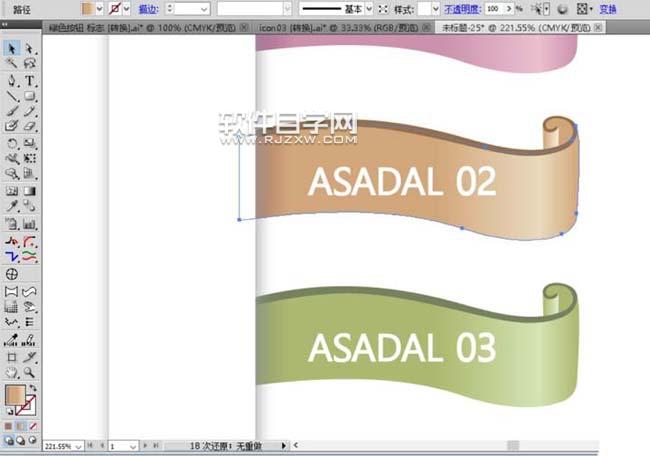Close the icon03 document tab
This screenshot has width=650, height=456.
(x=427, y=27)
